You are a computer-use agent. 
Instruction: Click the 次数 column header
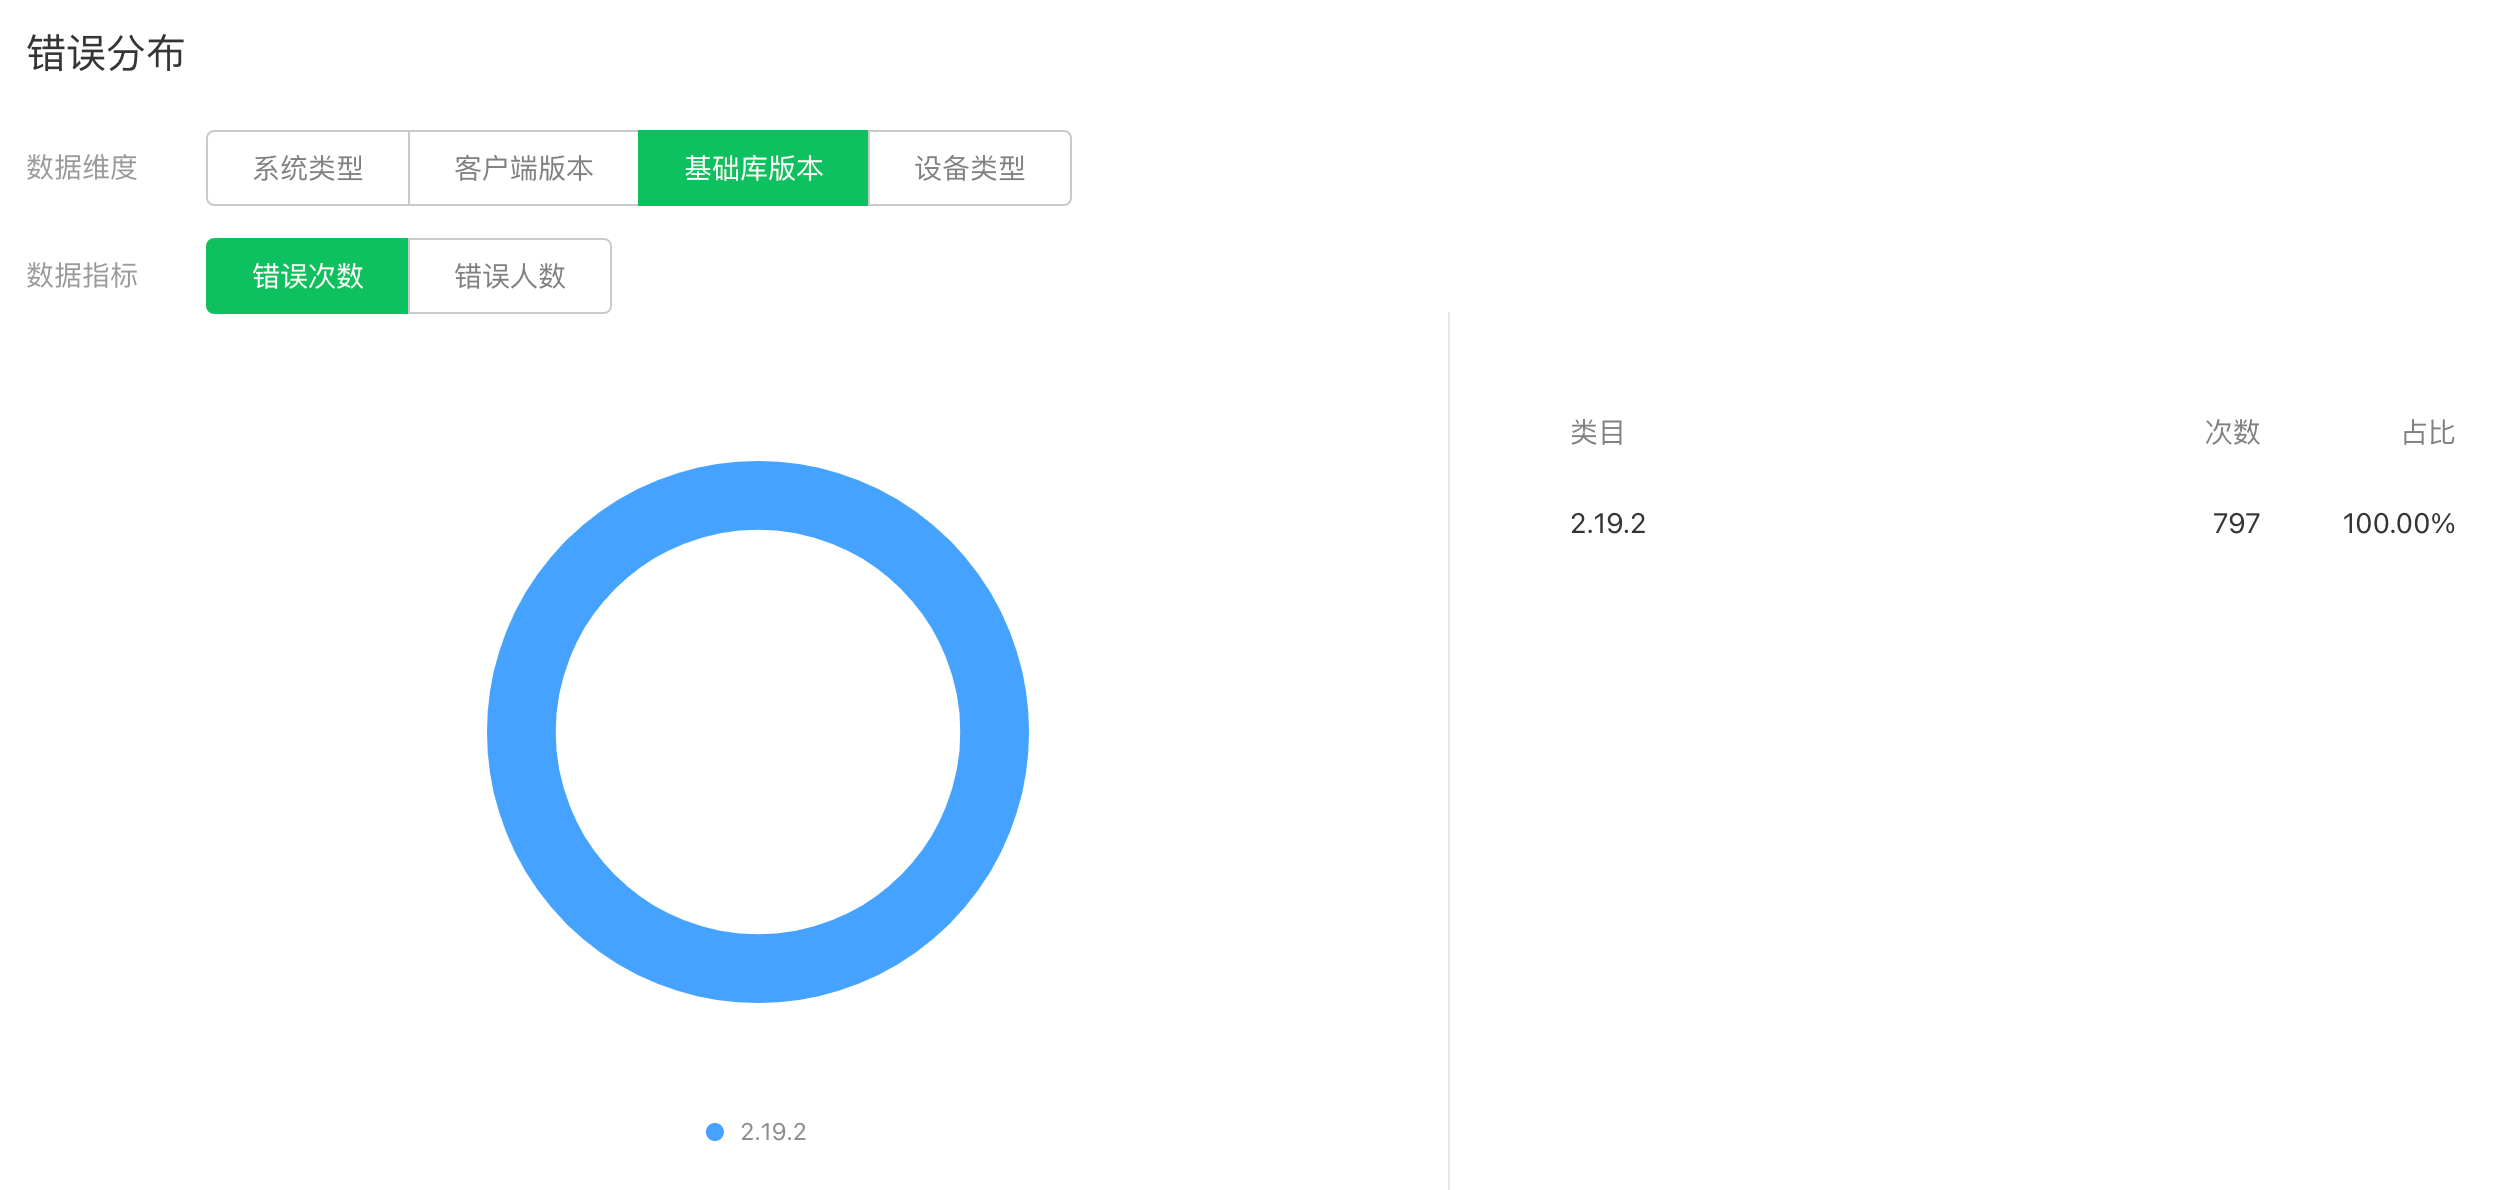(x=2232, y=433)
